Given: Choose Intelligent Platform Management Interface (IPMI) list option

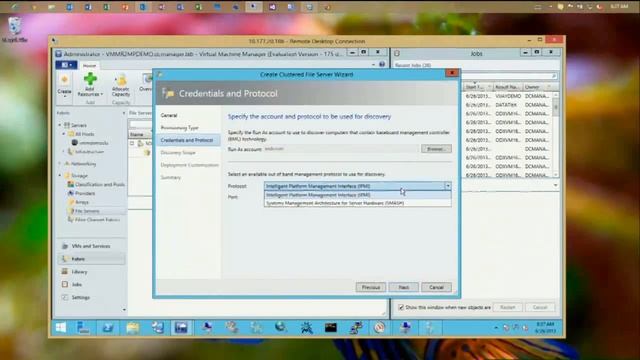Looking at the screenshot, I should [358, 195].
